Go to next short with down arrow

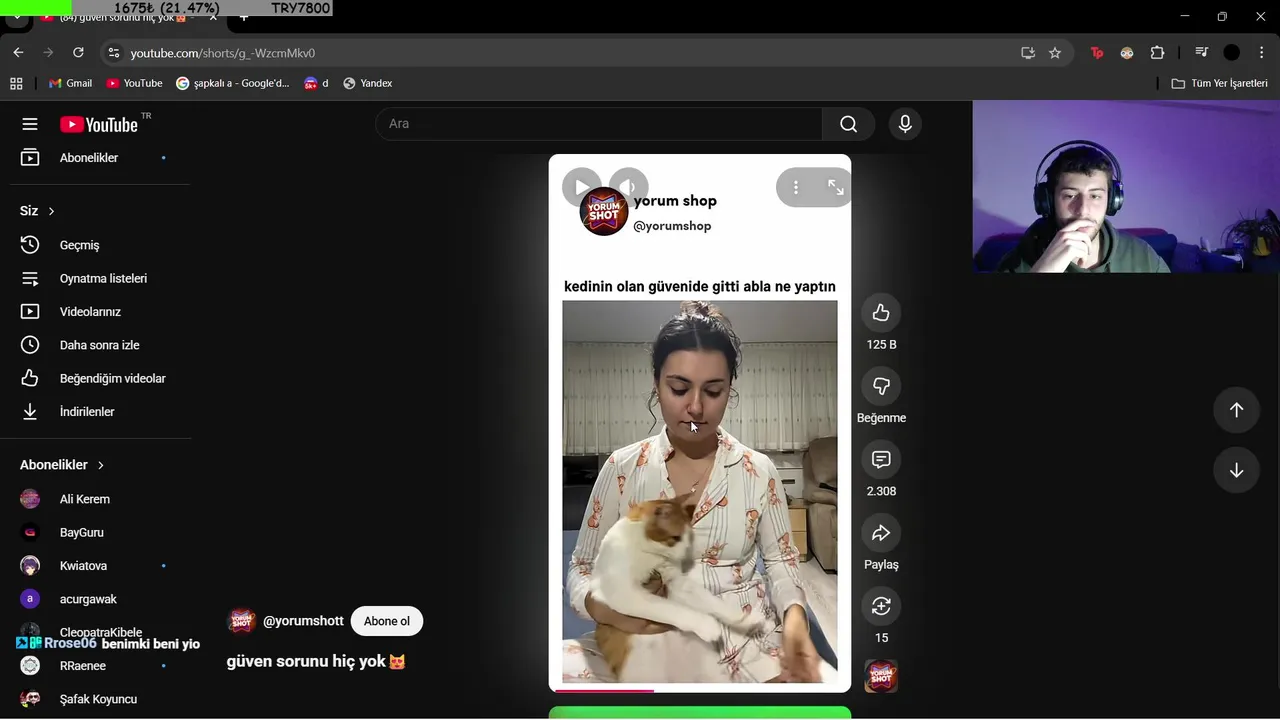coord(1236,470)
